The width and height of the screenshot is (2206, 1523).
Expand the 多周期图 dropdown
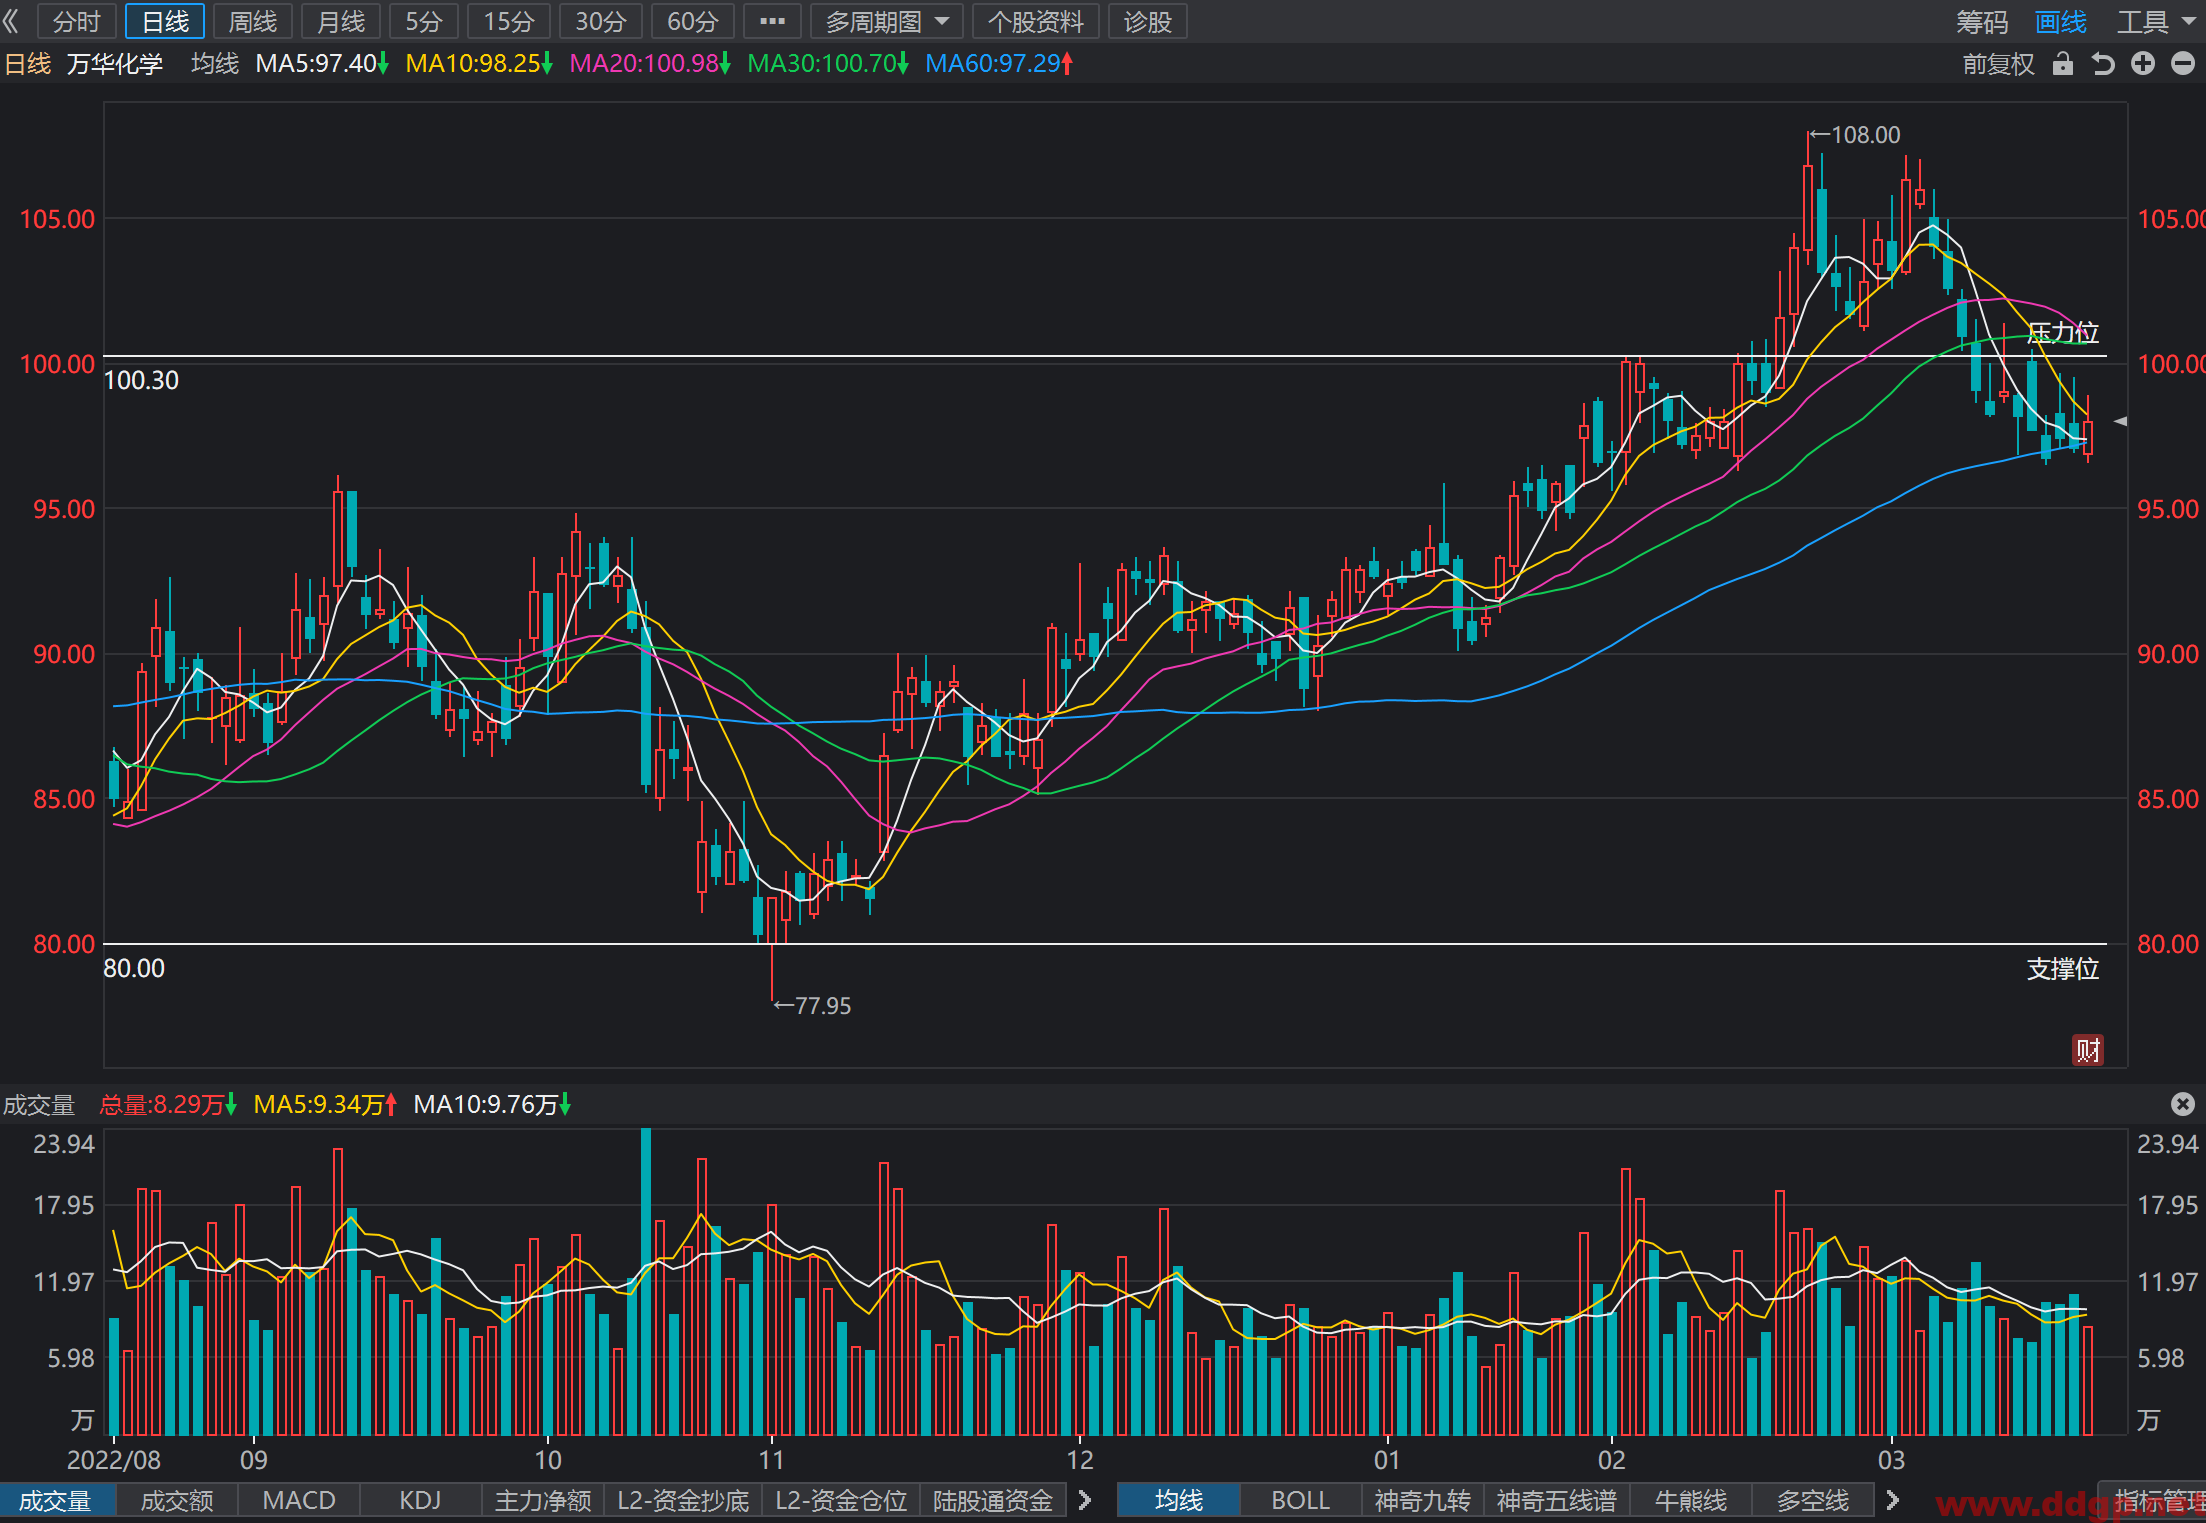[886, 21]
